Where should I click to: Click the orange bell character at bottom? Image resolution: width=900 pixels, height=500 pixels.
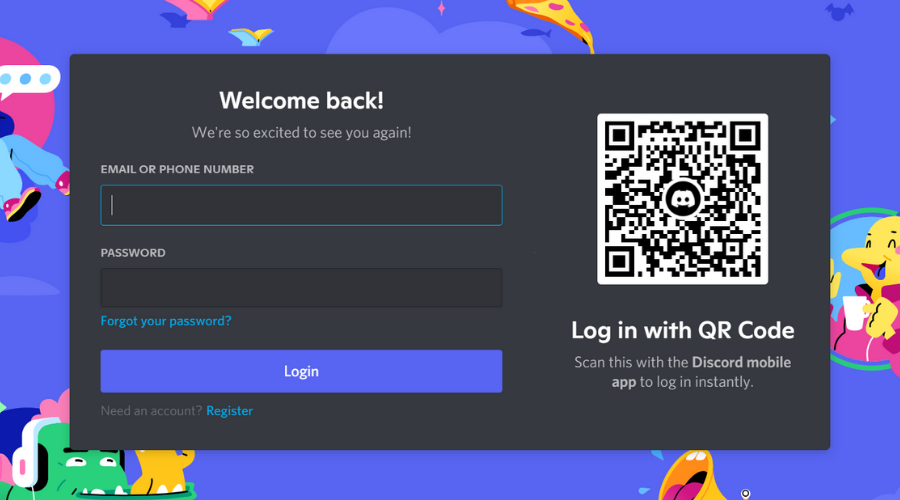pyautogui.click(x=689, y=475)
